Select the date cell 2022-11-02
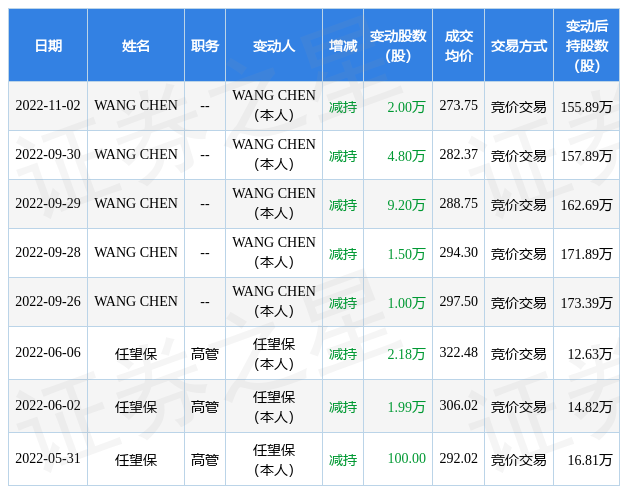The image size is (620, 494). pos(48,106)
